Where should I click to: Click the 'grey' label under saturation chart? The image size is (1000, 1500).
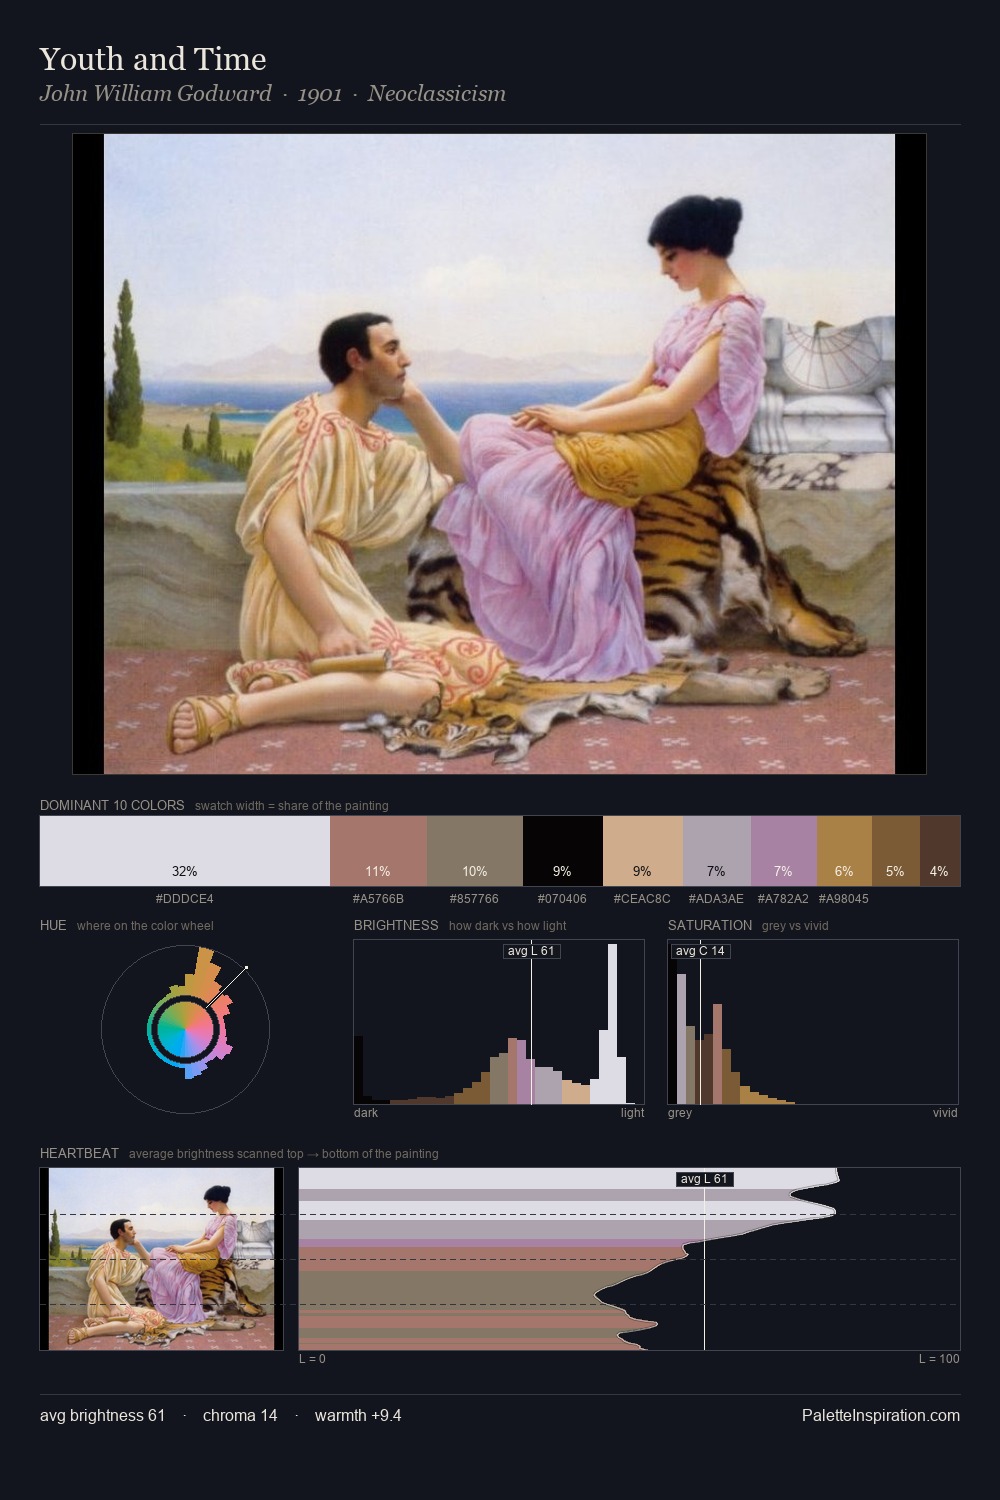(x=680, y=1113)
